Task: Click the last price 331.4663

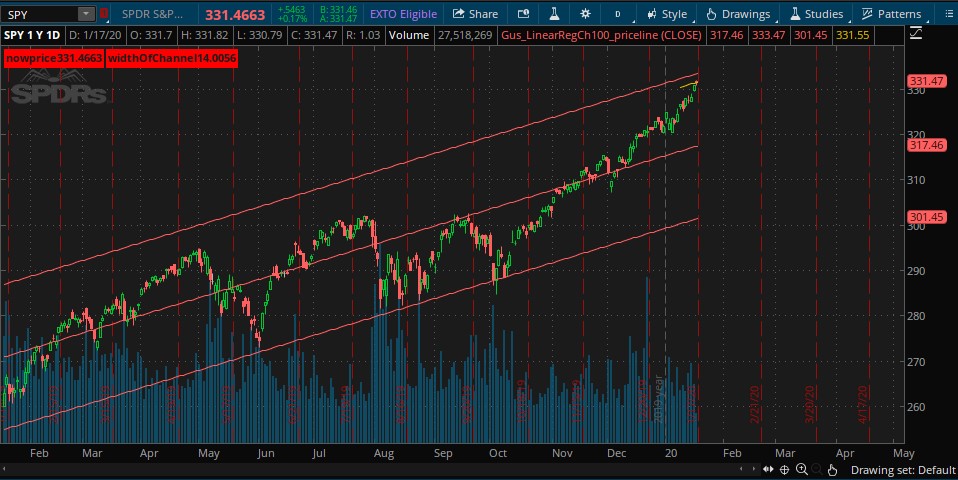Action: [x=235, y=15]
